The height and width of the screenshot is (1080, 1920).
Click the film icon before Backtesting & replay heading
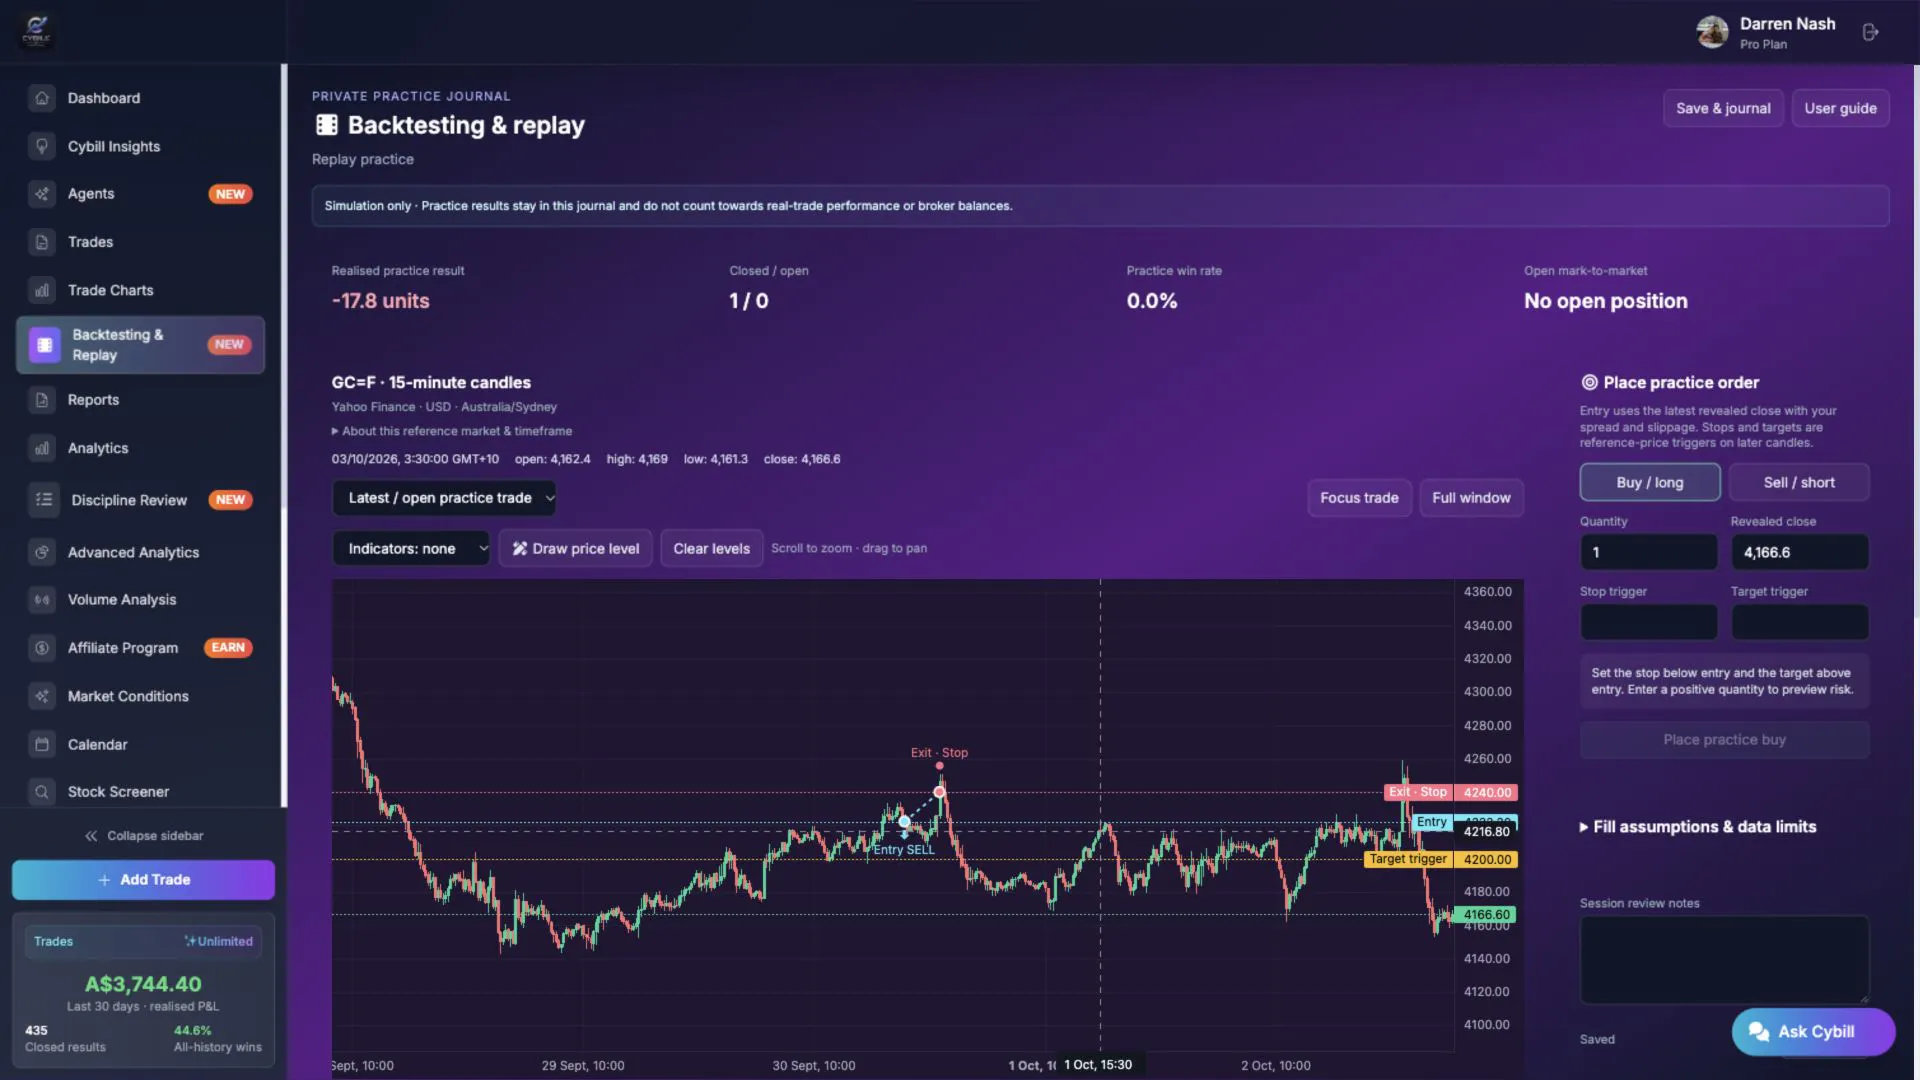pos(327,125)
